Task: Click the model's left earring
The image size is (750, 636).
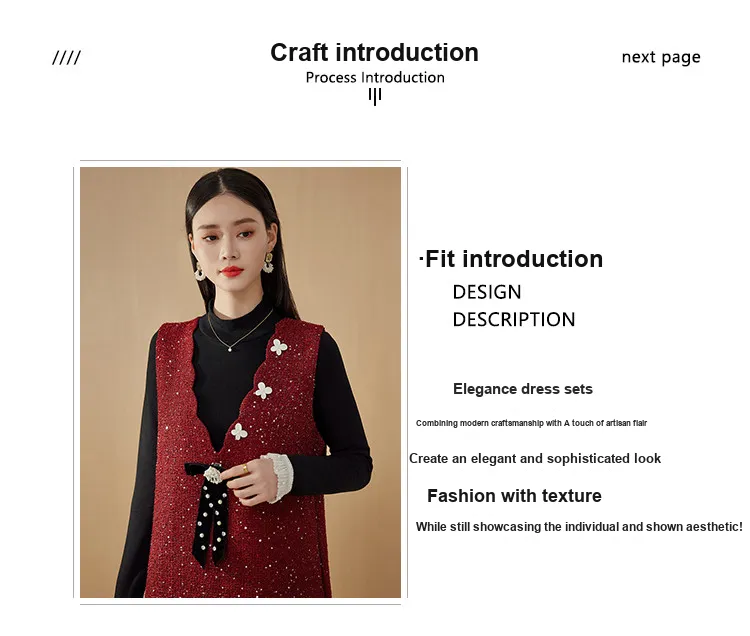Action: (x=268, y=263)
